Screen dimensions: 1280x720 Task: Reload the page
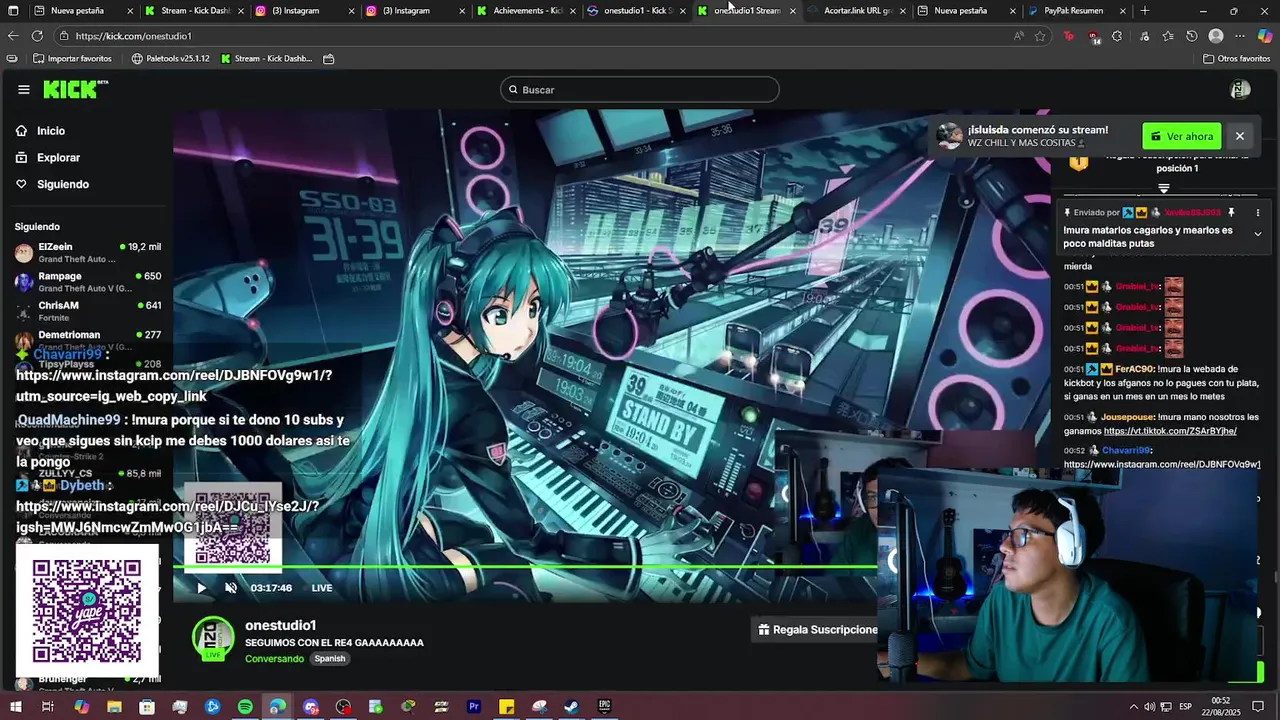point(37,36)
